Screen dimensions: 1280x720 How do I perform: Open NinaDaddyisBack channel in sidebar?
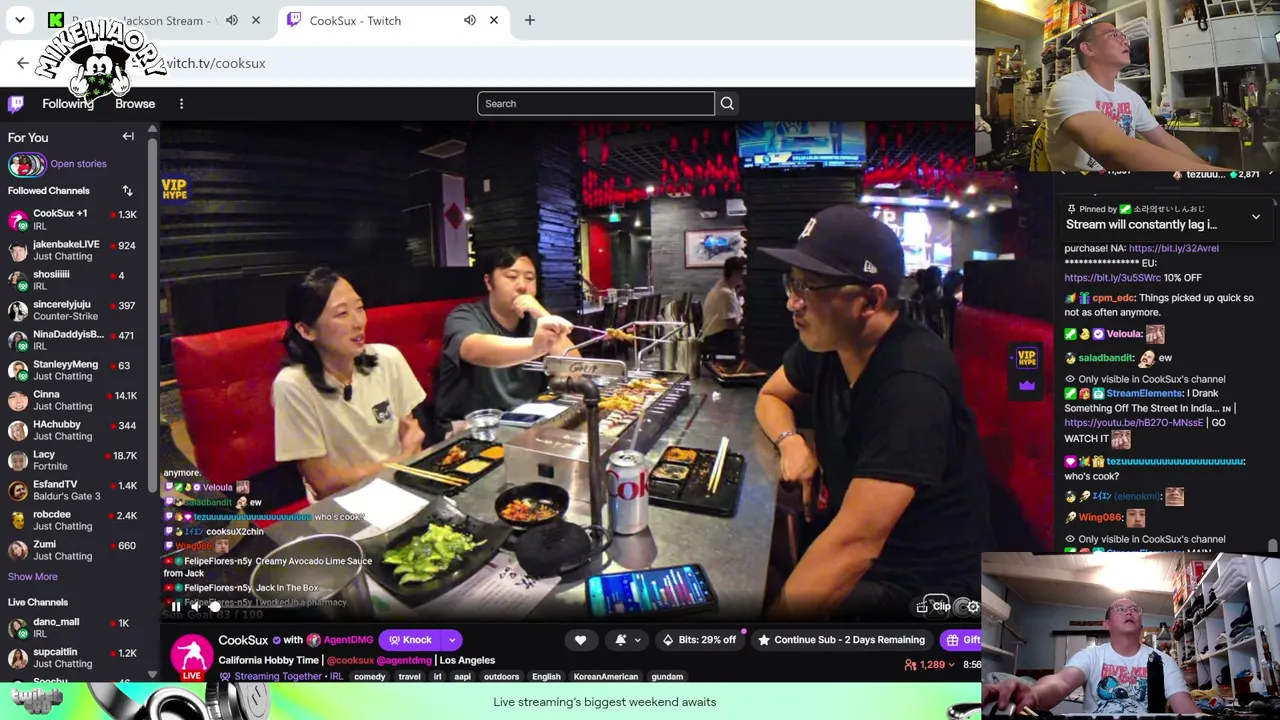72,340
